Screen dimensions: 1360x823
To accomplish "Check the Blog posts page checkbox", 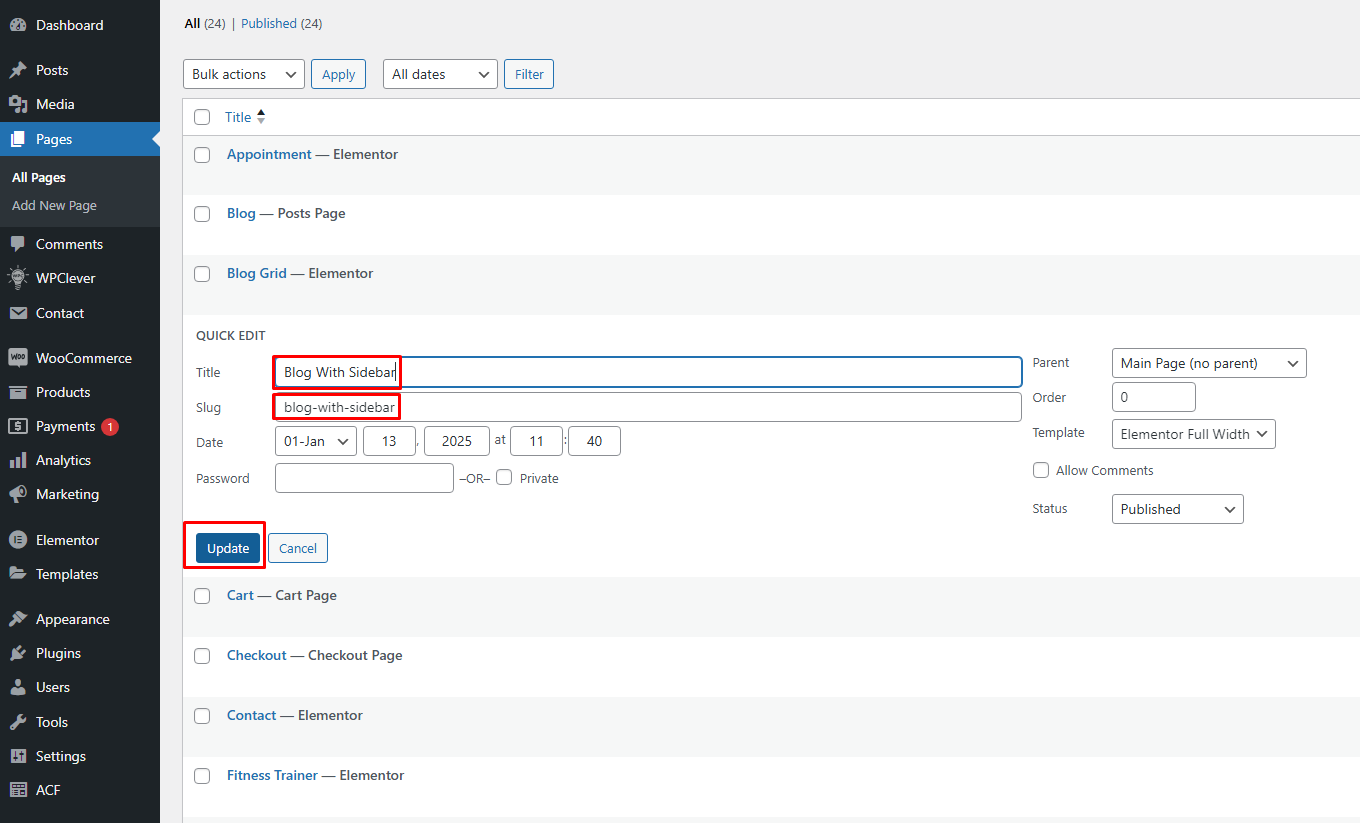I will click(202, 214).
